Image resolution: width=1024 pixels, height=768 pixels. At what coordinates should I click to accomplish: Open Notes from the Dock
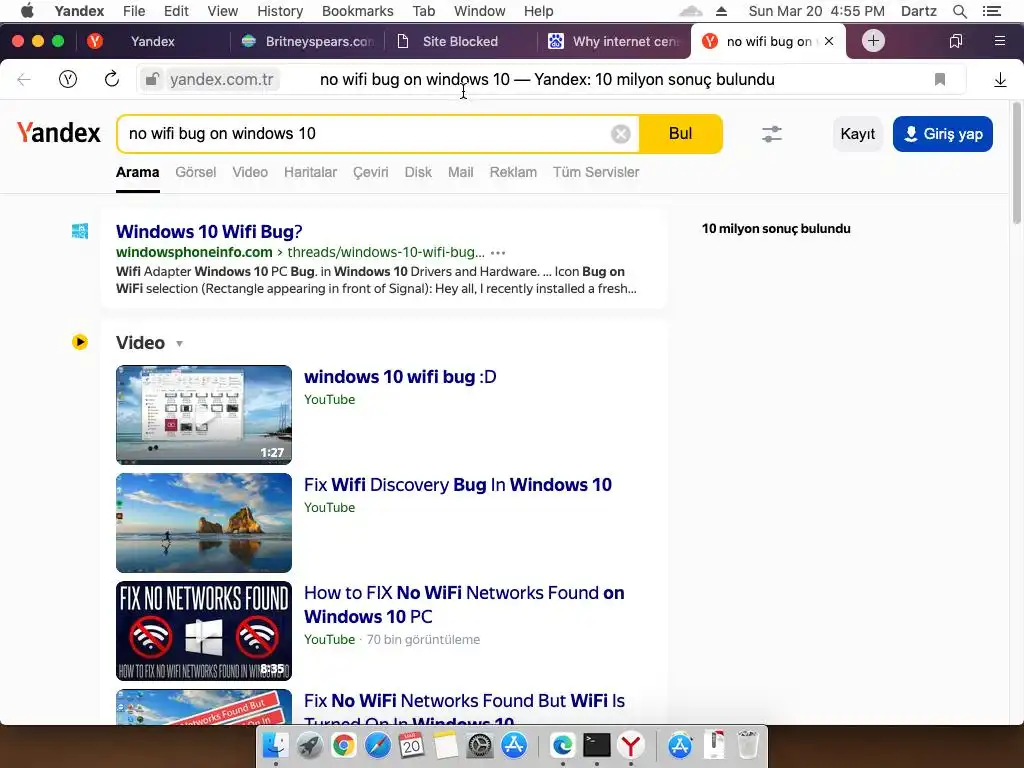[x=446, y=745]
